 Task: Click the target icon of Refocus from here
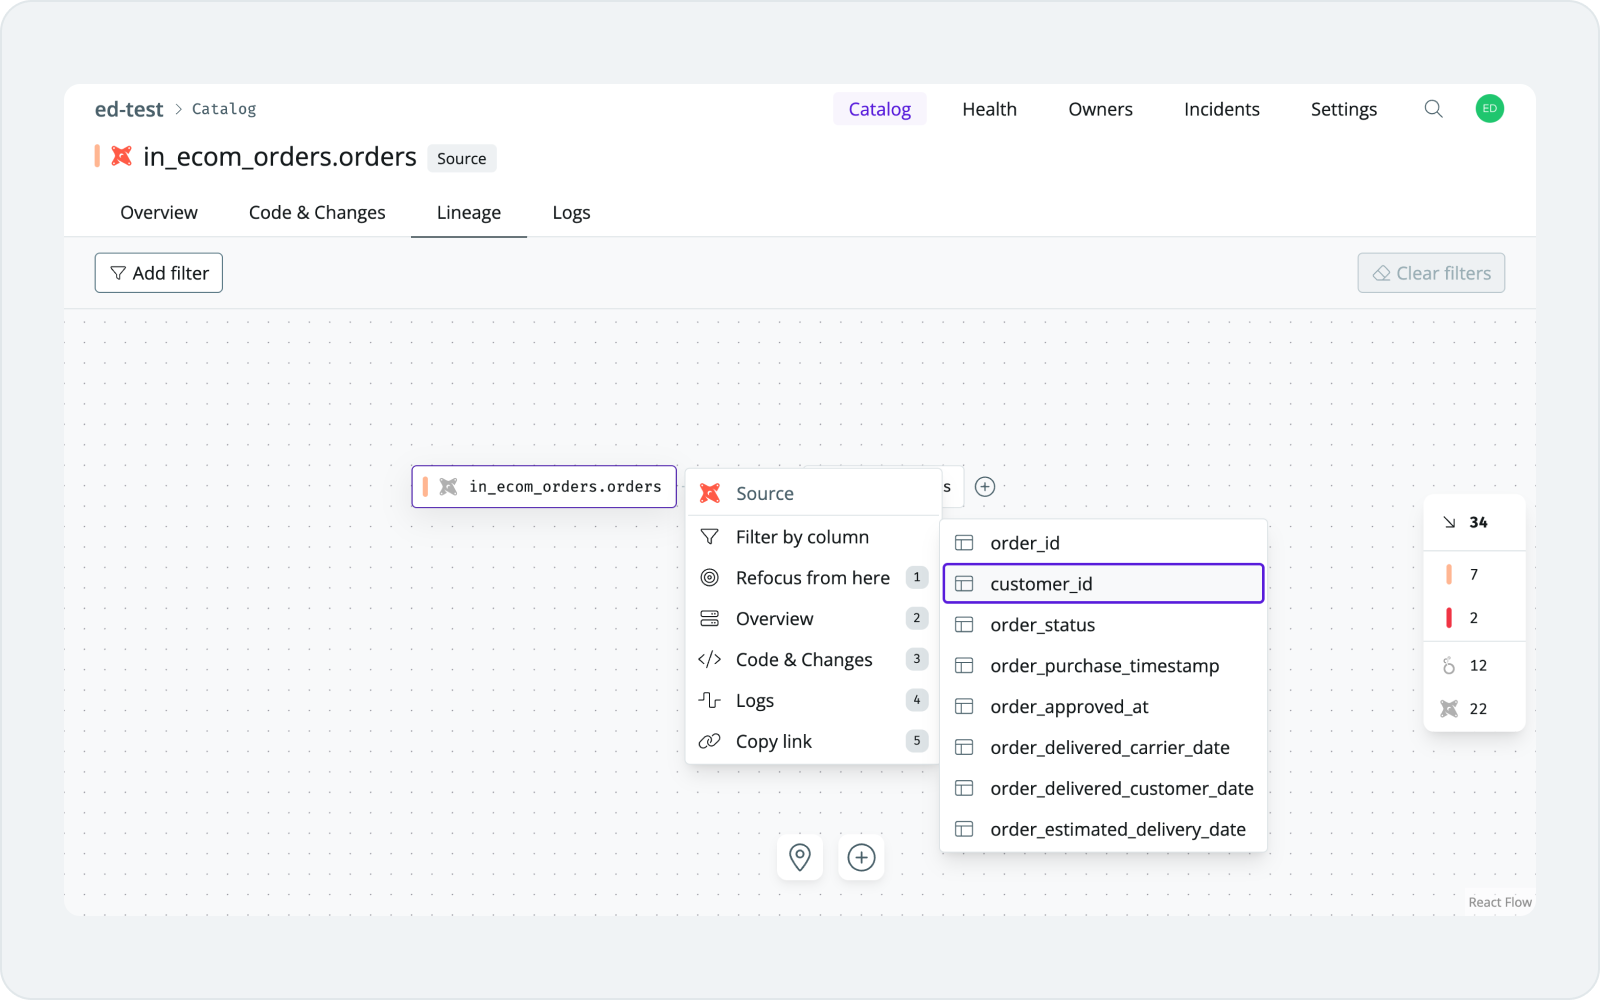tap(709, 578)
